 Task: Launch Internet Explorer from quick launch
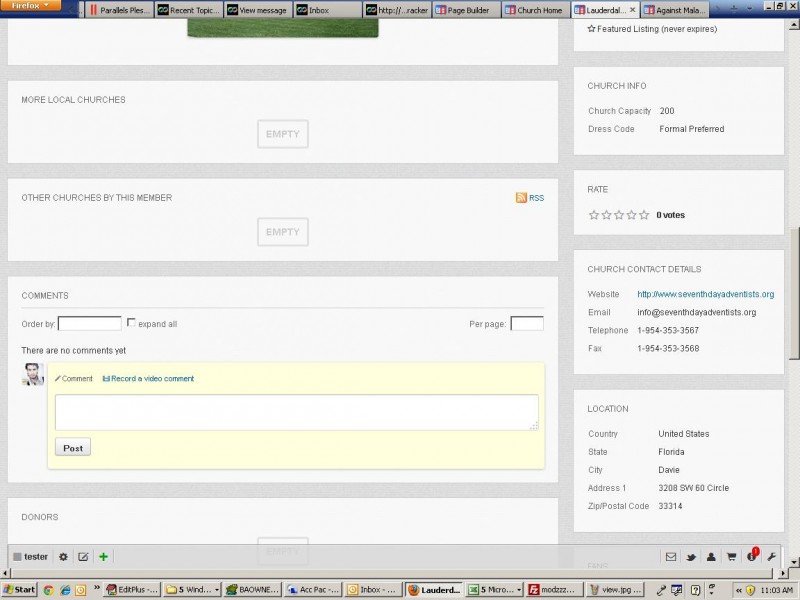[65, 590]
